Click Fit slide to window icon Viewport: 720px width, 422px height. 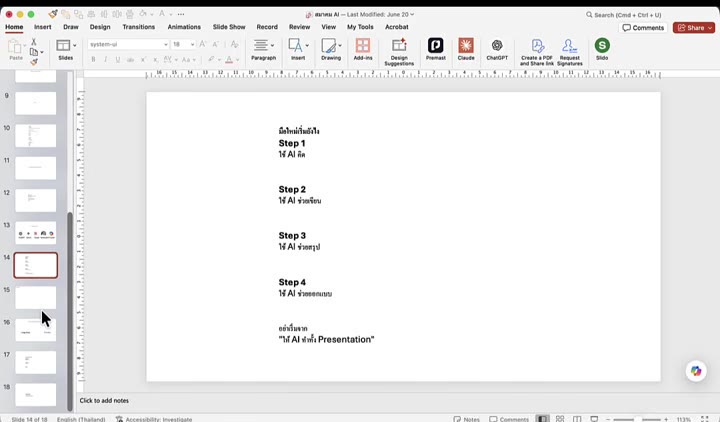704,419
